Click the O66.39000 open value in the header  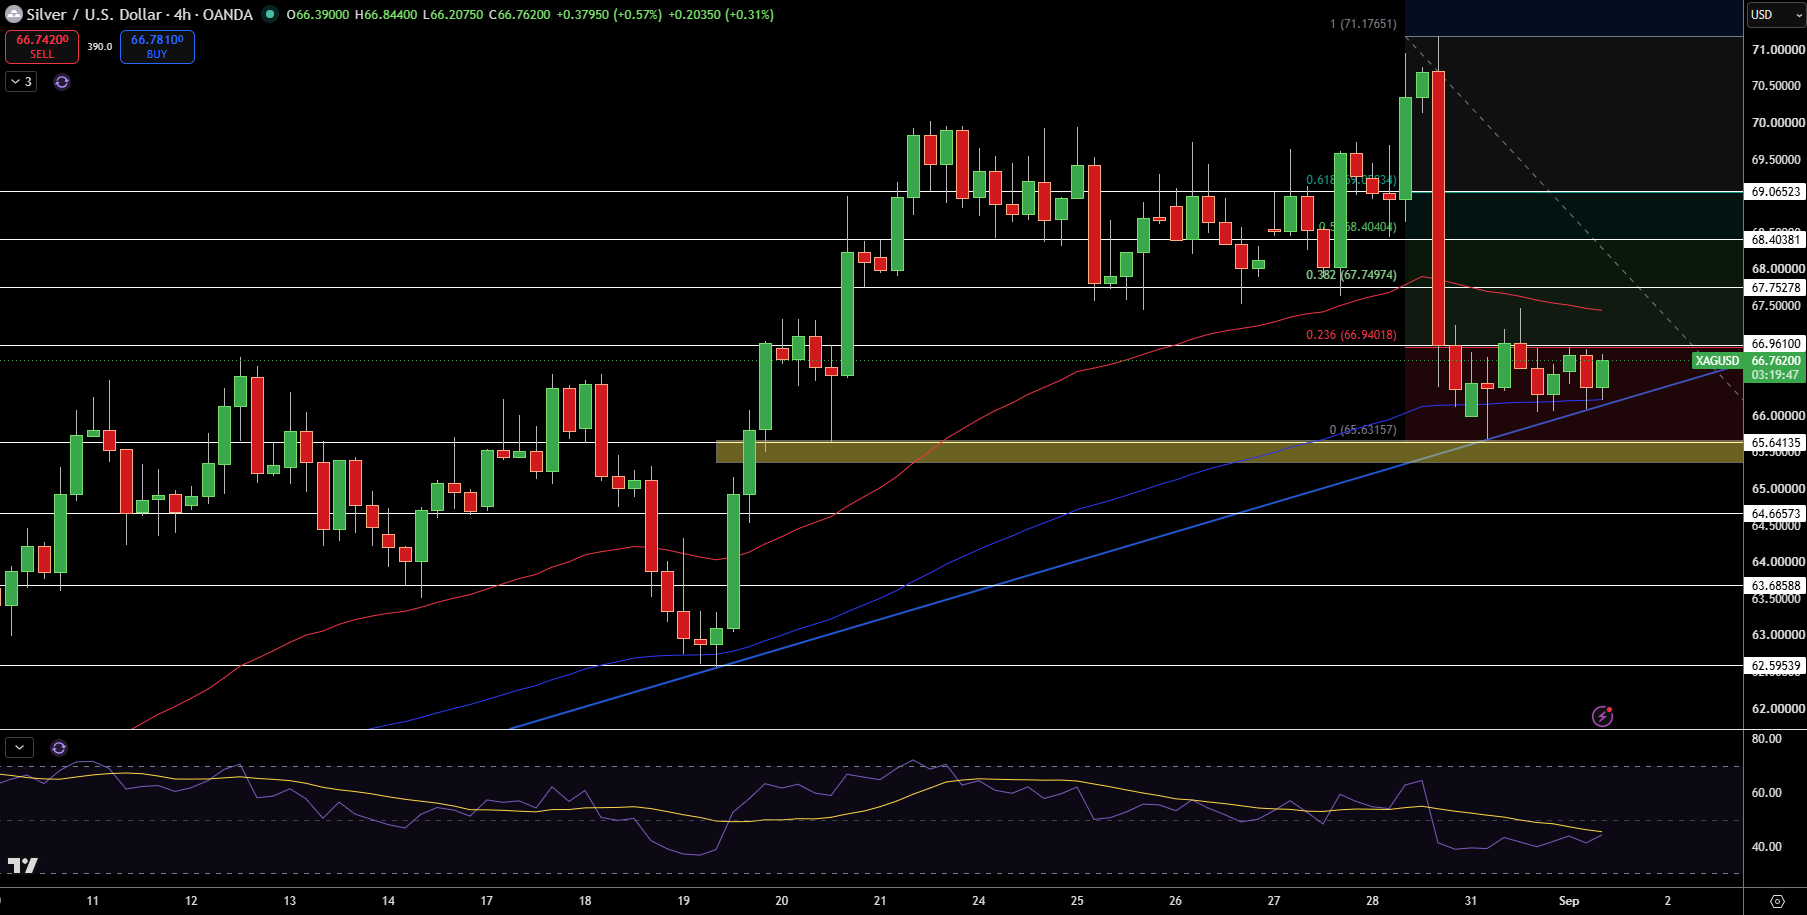point(318,15)
